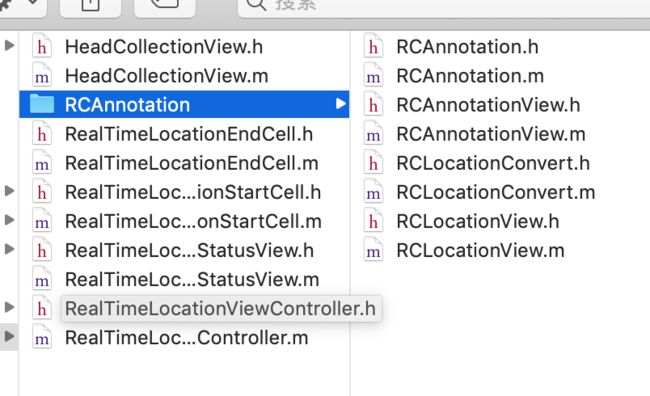650x396 pixels.
Task: Click the RCLocationView.h file icon
Action: tap(373, 221)
